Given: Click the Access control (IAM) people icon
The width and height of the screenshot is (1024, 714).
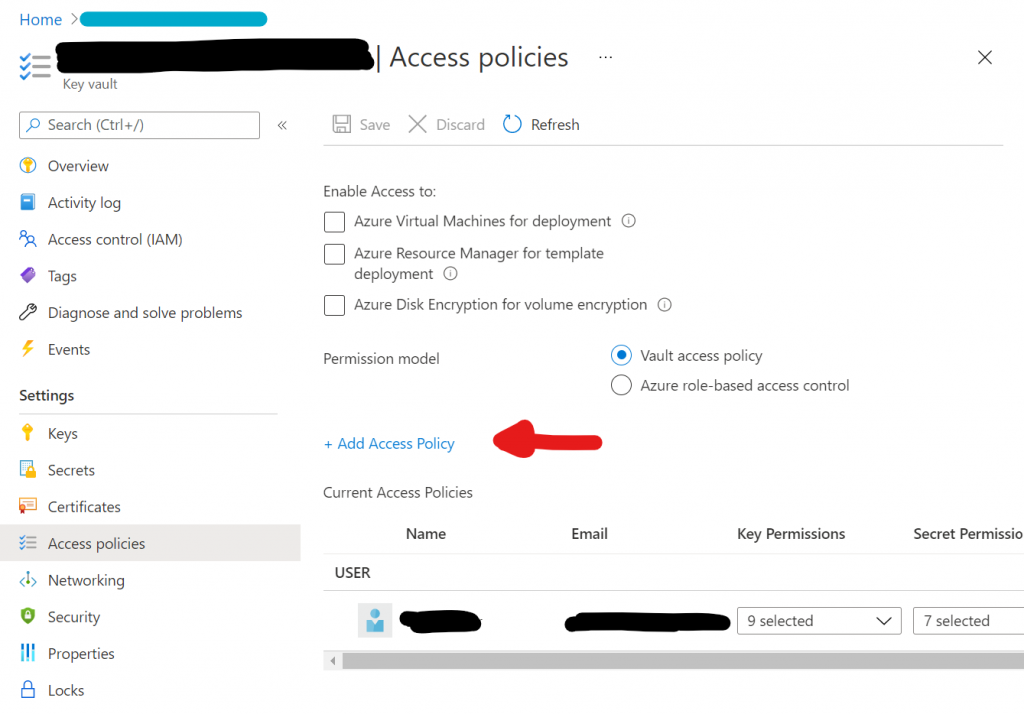Looking at the screenshot, I should tap(28, 238).
